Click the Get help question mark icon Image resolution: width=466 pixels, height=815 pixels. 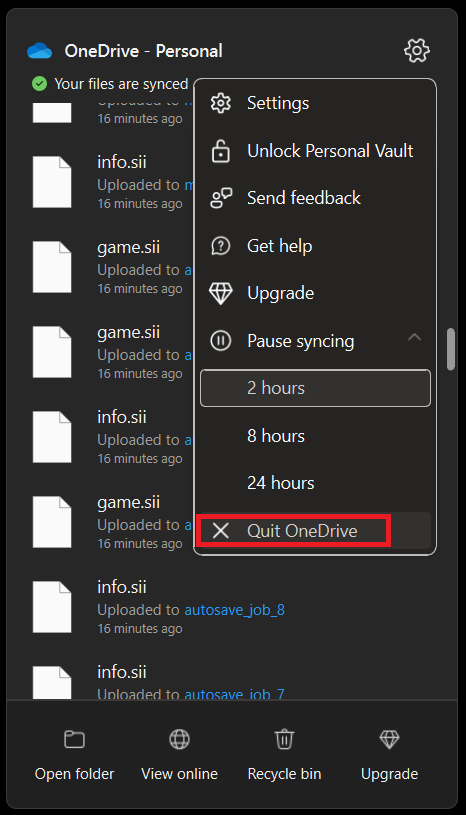221,245
